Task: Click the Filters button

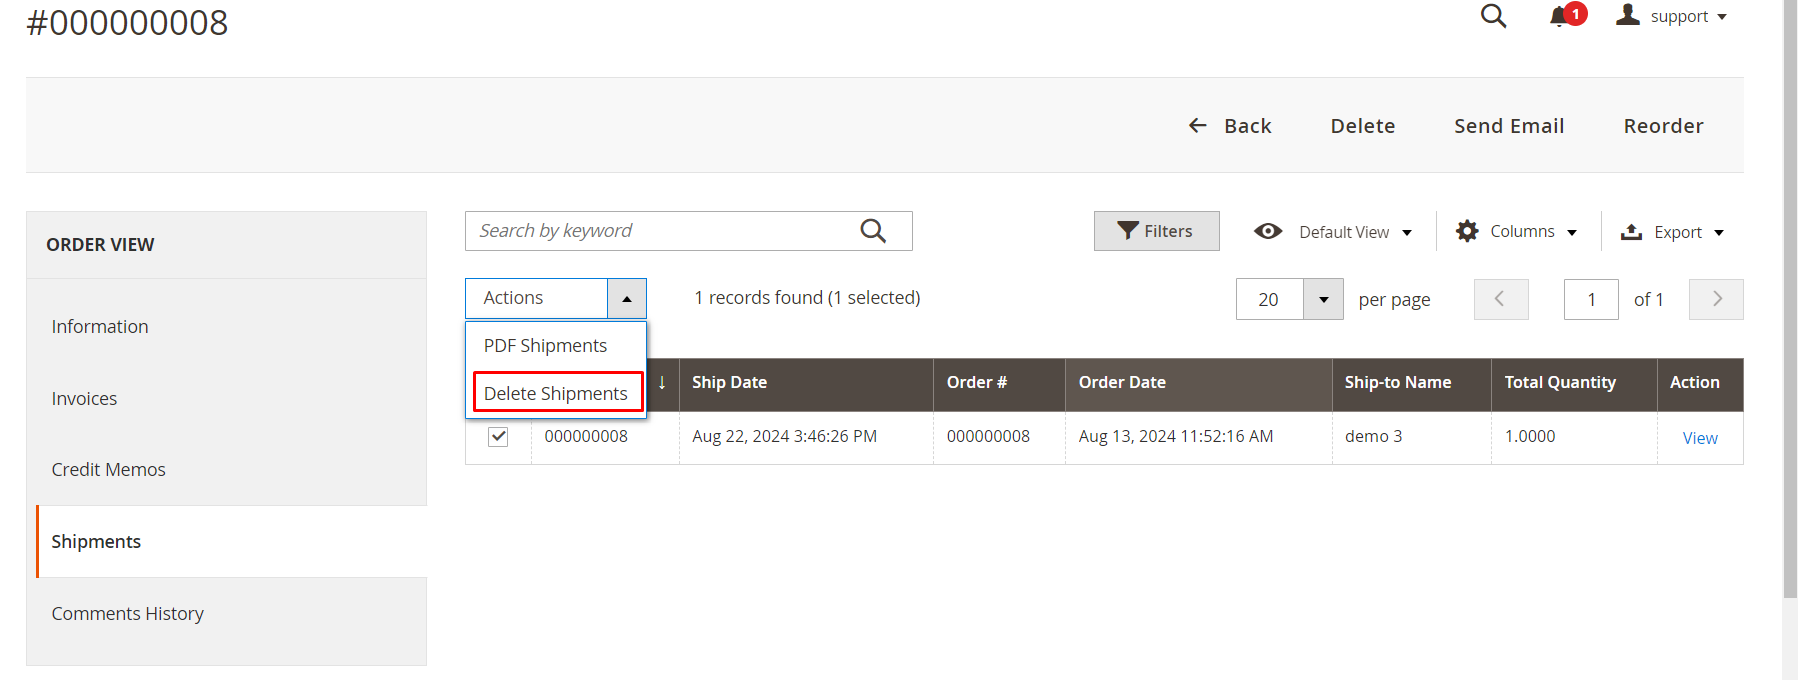Action: click(1156, 231)
